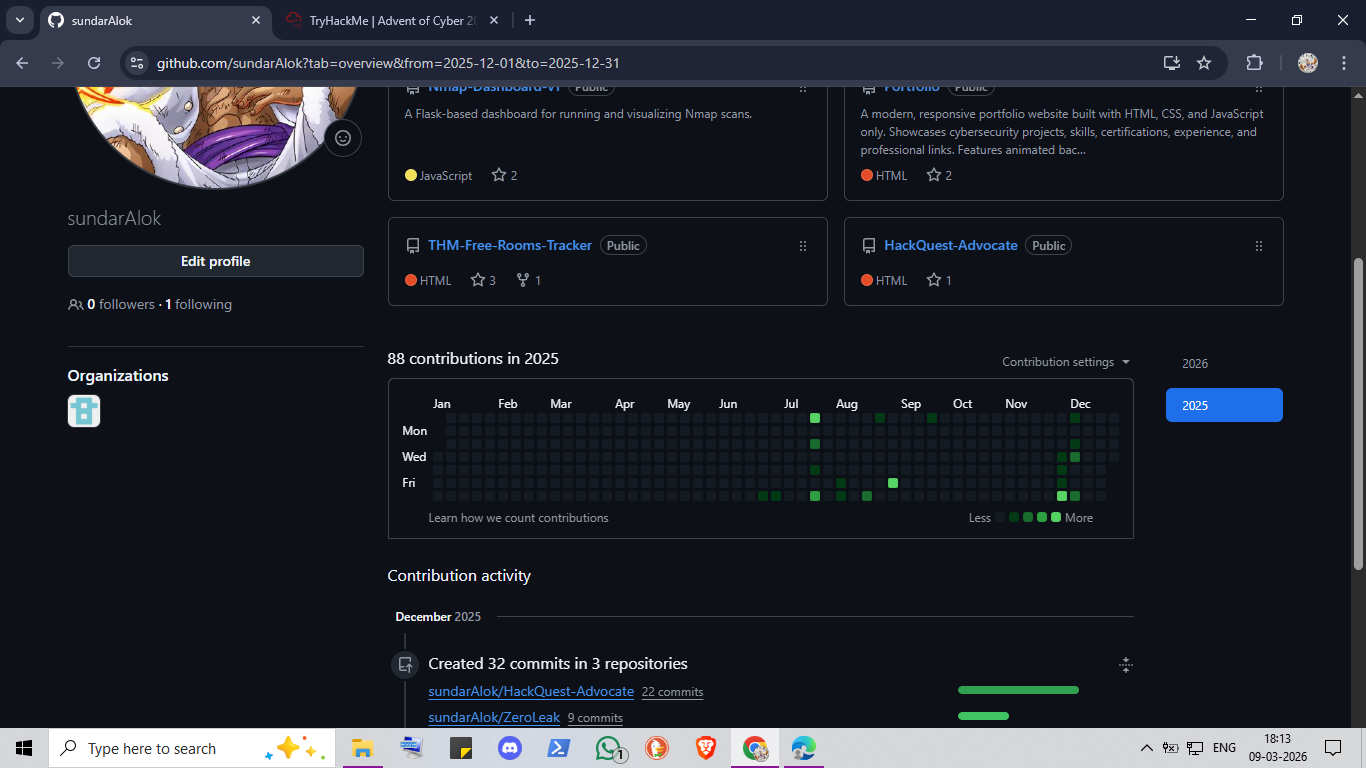Open the THM-Free-Rooms-Tracker repository link
The image size is (1366, 768).
click(x=510, y=245)
